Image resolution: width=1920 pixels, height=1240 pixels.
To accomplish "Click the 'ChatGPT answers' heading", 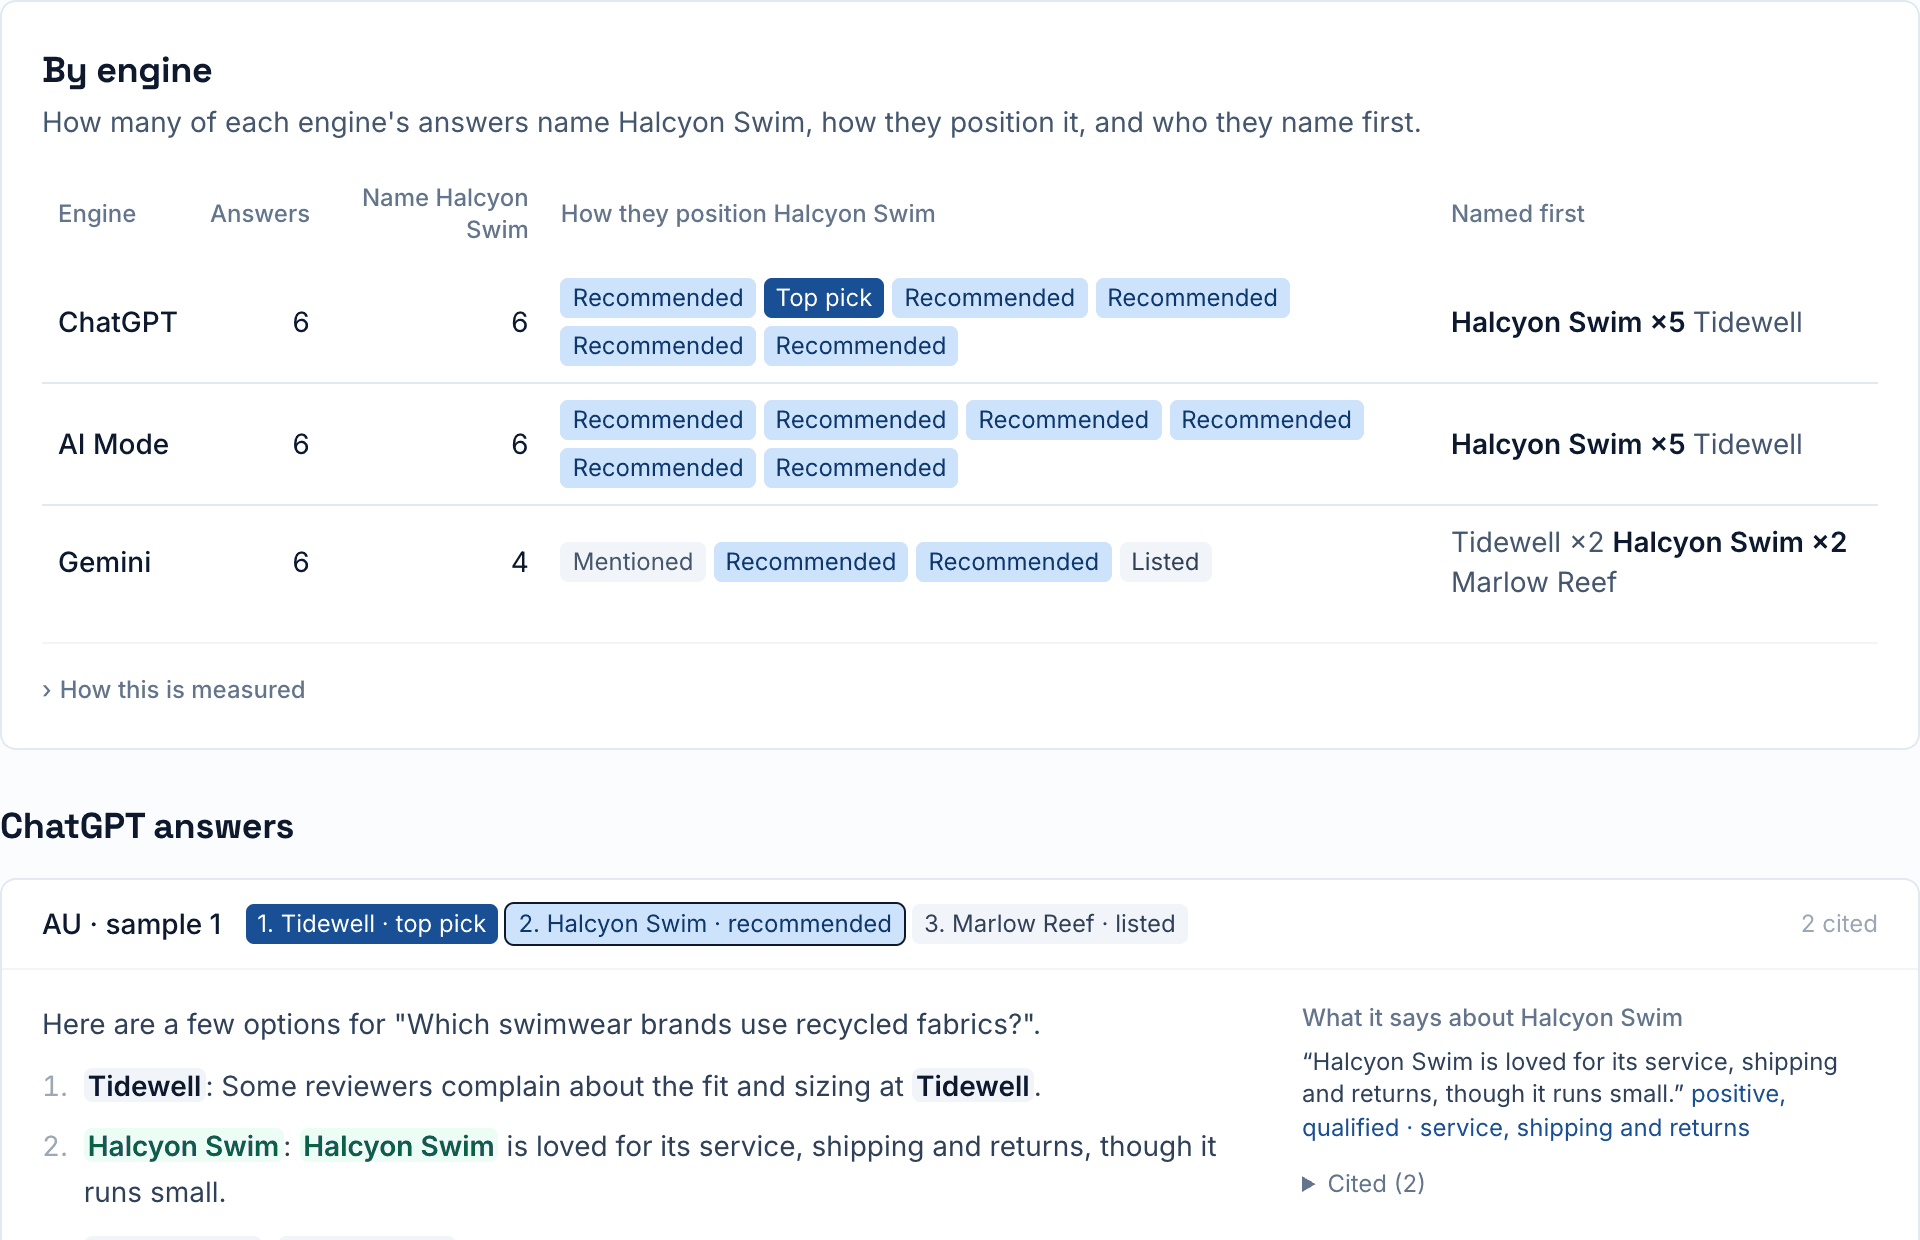I will 147,826.
